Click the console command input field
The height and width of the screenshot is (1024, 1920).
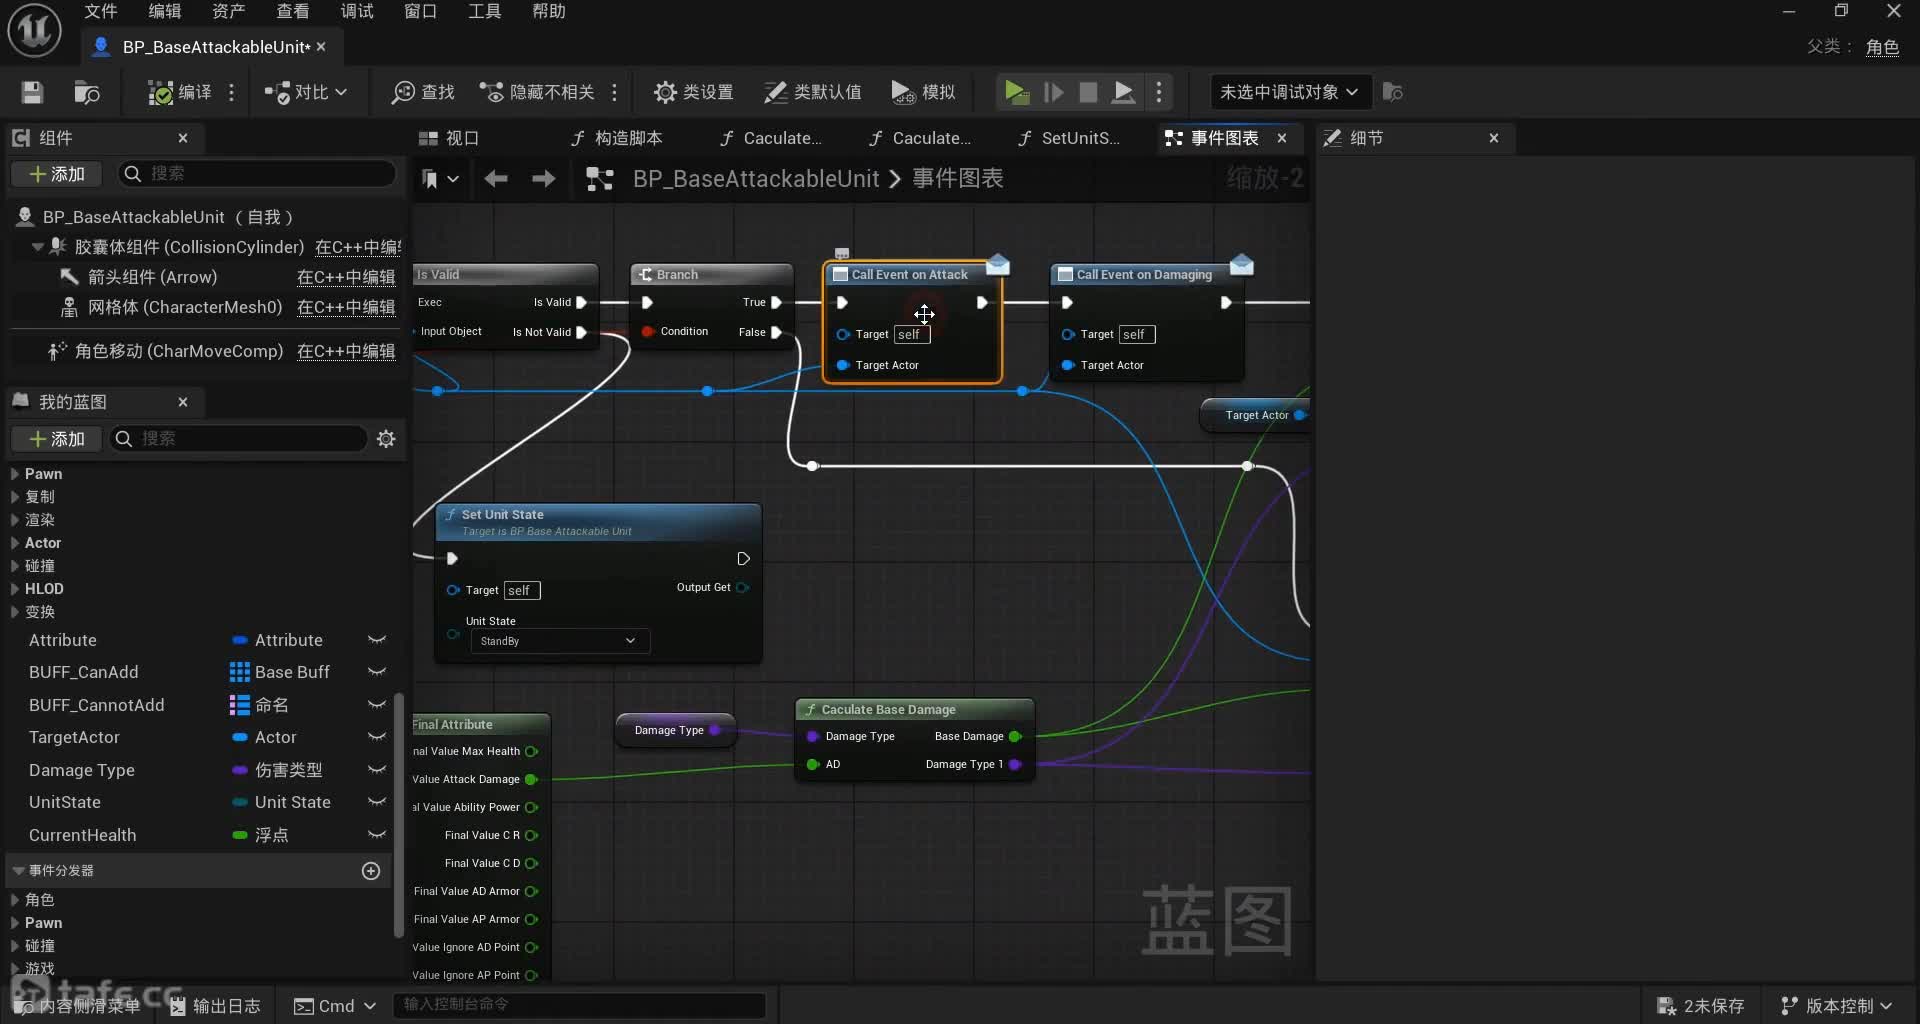(580, 1004)
